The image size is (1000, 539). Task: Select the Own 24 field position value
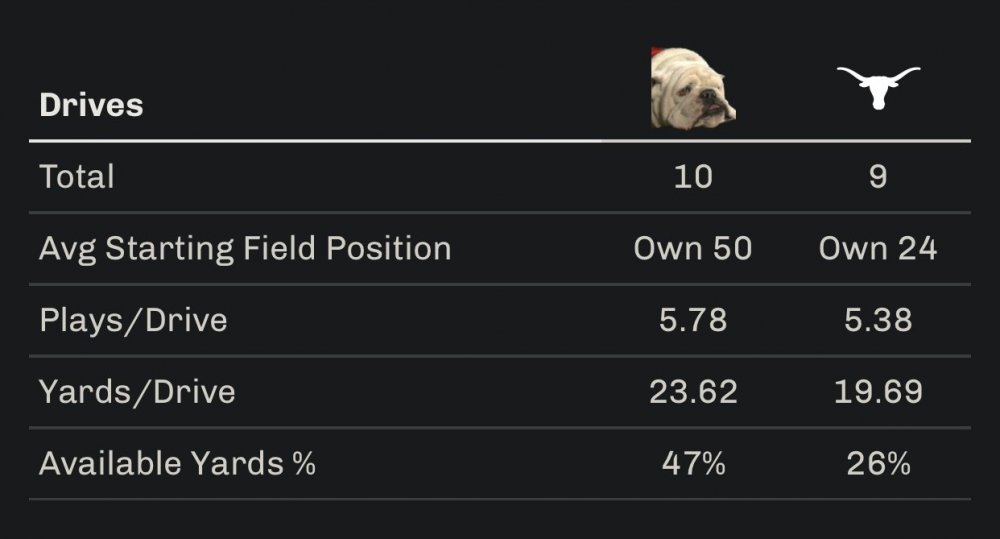click(878, 248)
